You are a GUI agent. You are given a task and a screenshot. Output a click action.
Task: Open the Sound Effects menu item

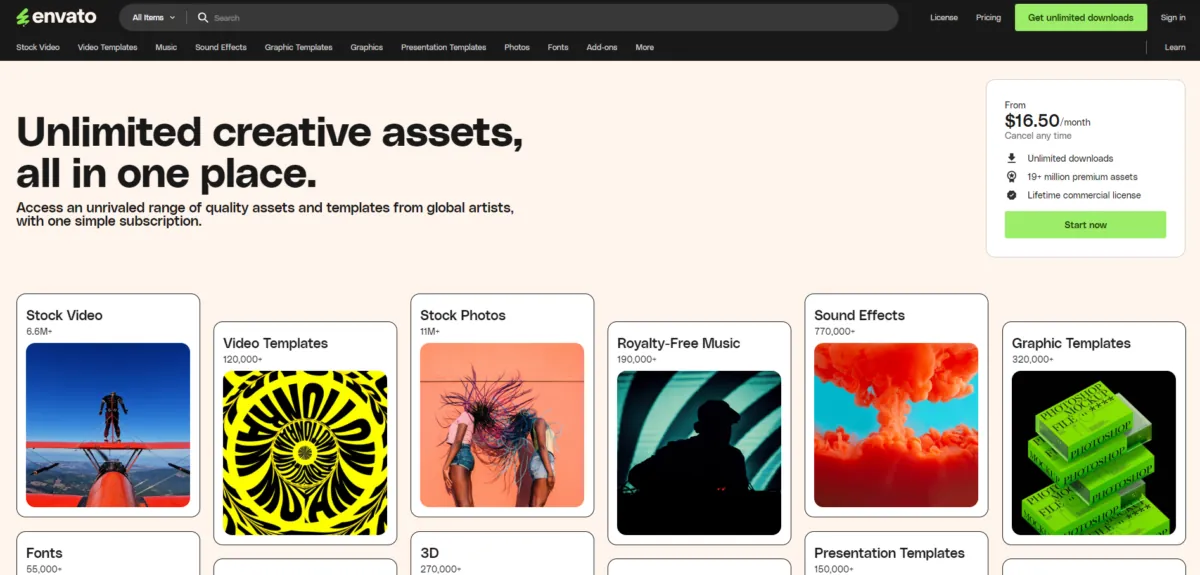click(221, 47)
